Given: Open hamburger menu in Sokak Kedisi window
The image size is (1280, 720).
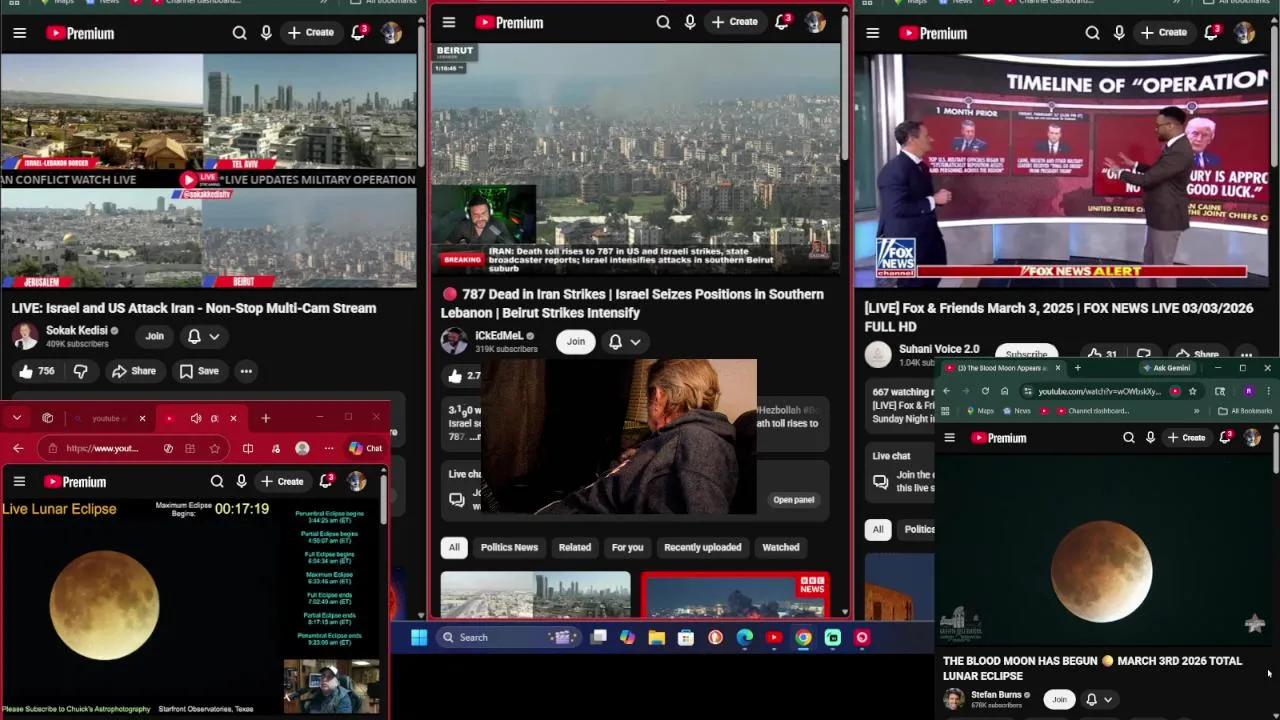Looking at the screenshot, I should click(x=19, y=33).
